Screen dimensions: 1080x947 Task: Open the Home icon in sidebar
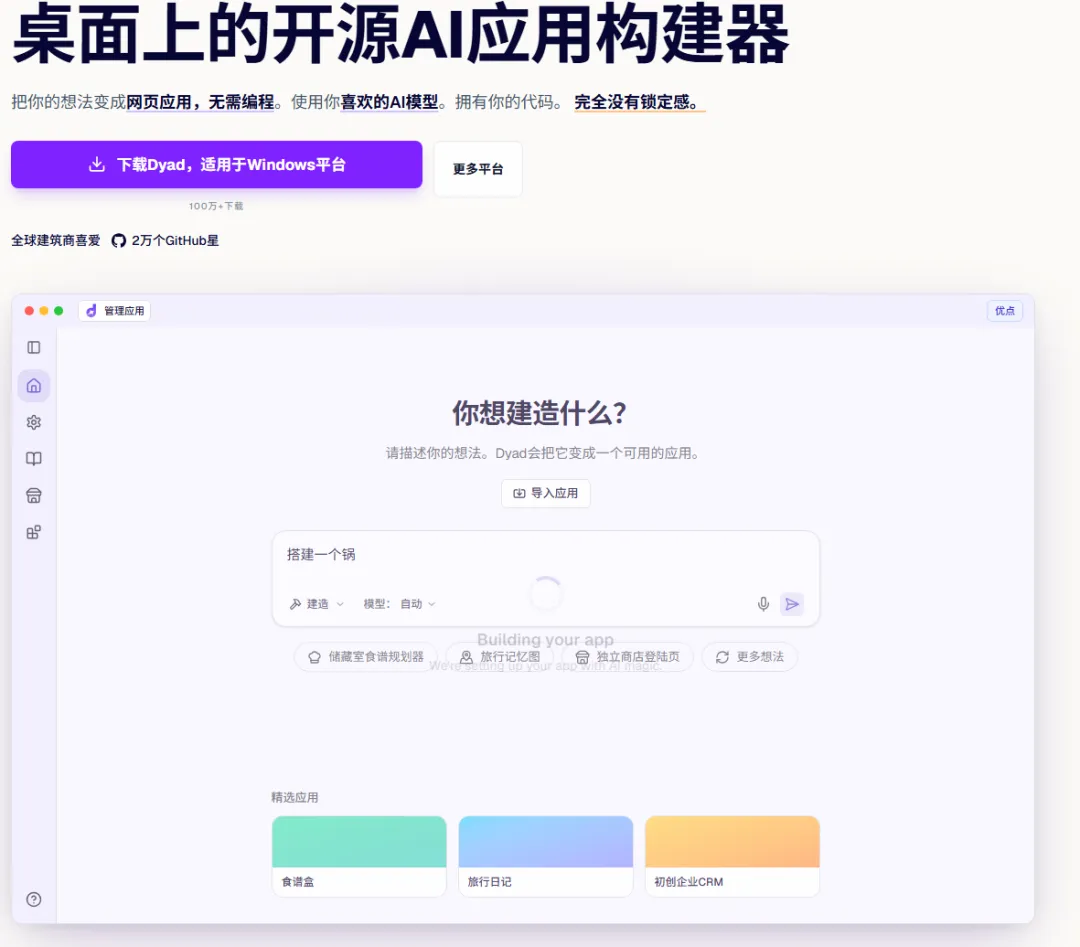34,386
